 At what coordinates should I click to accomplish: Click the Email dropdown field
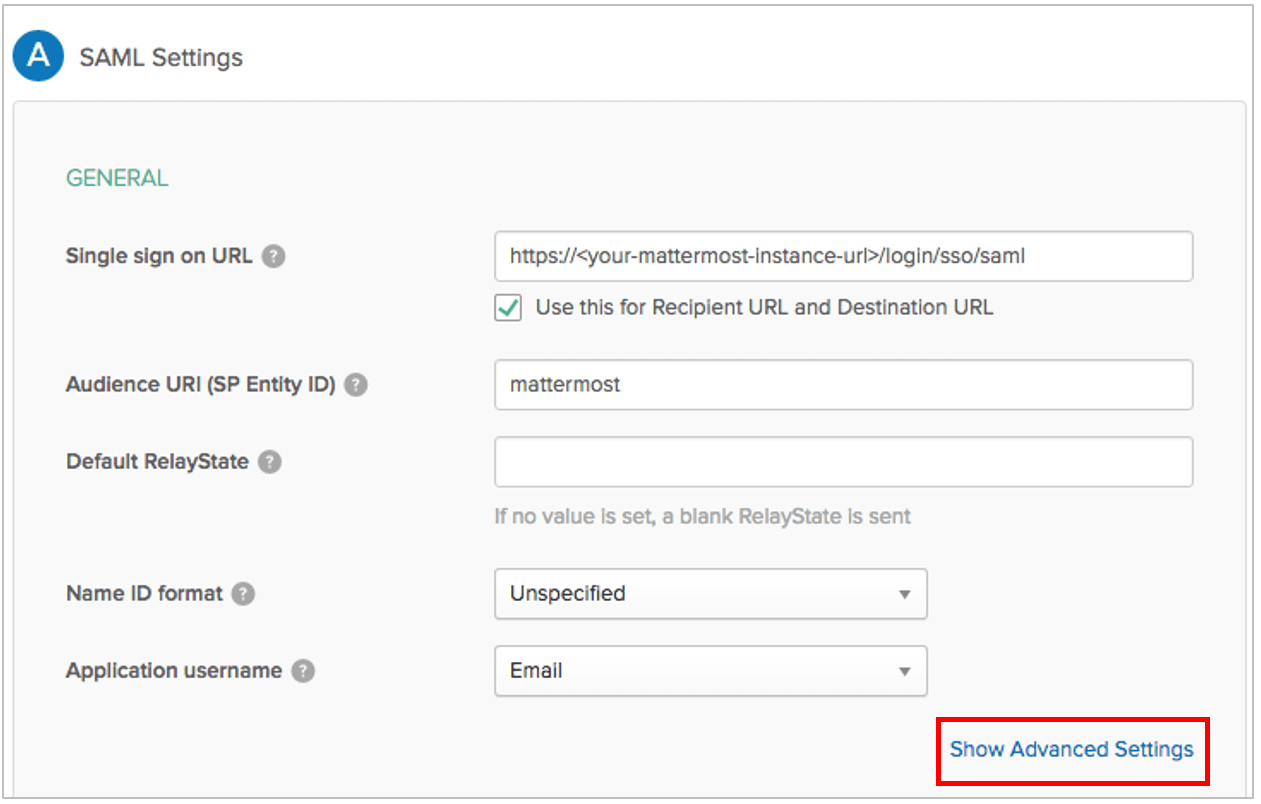pyautogui.click(x=710, y=671)
